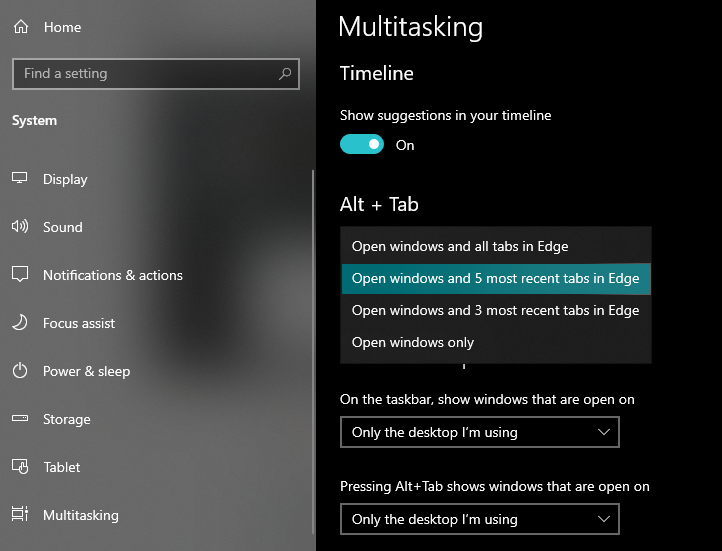Image resolution: width=722 pixels, height=551 pixels.
Task: Open Focus assist moon icon
Action: [20, 323]
